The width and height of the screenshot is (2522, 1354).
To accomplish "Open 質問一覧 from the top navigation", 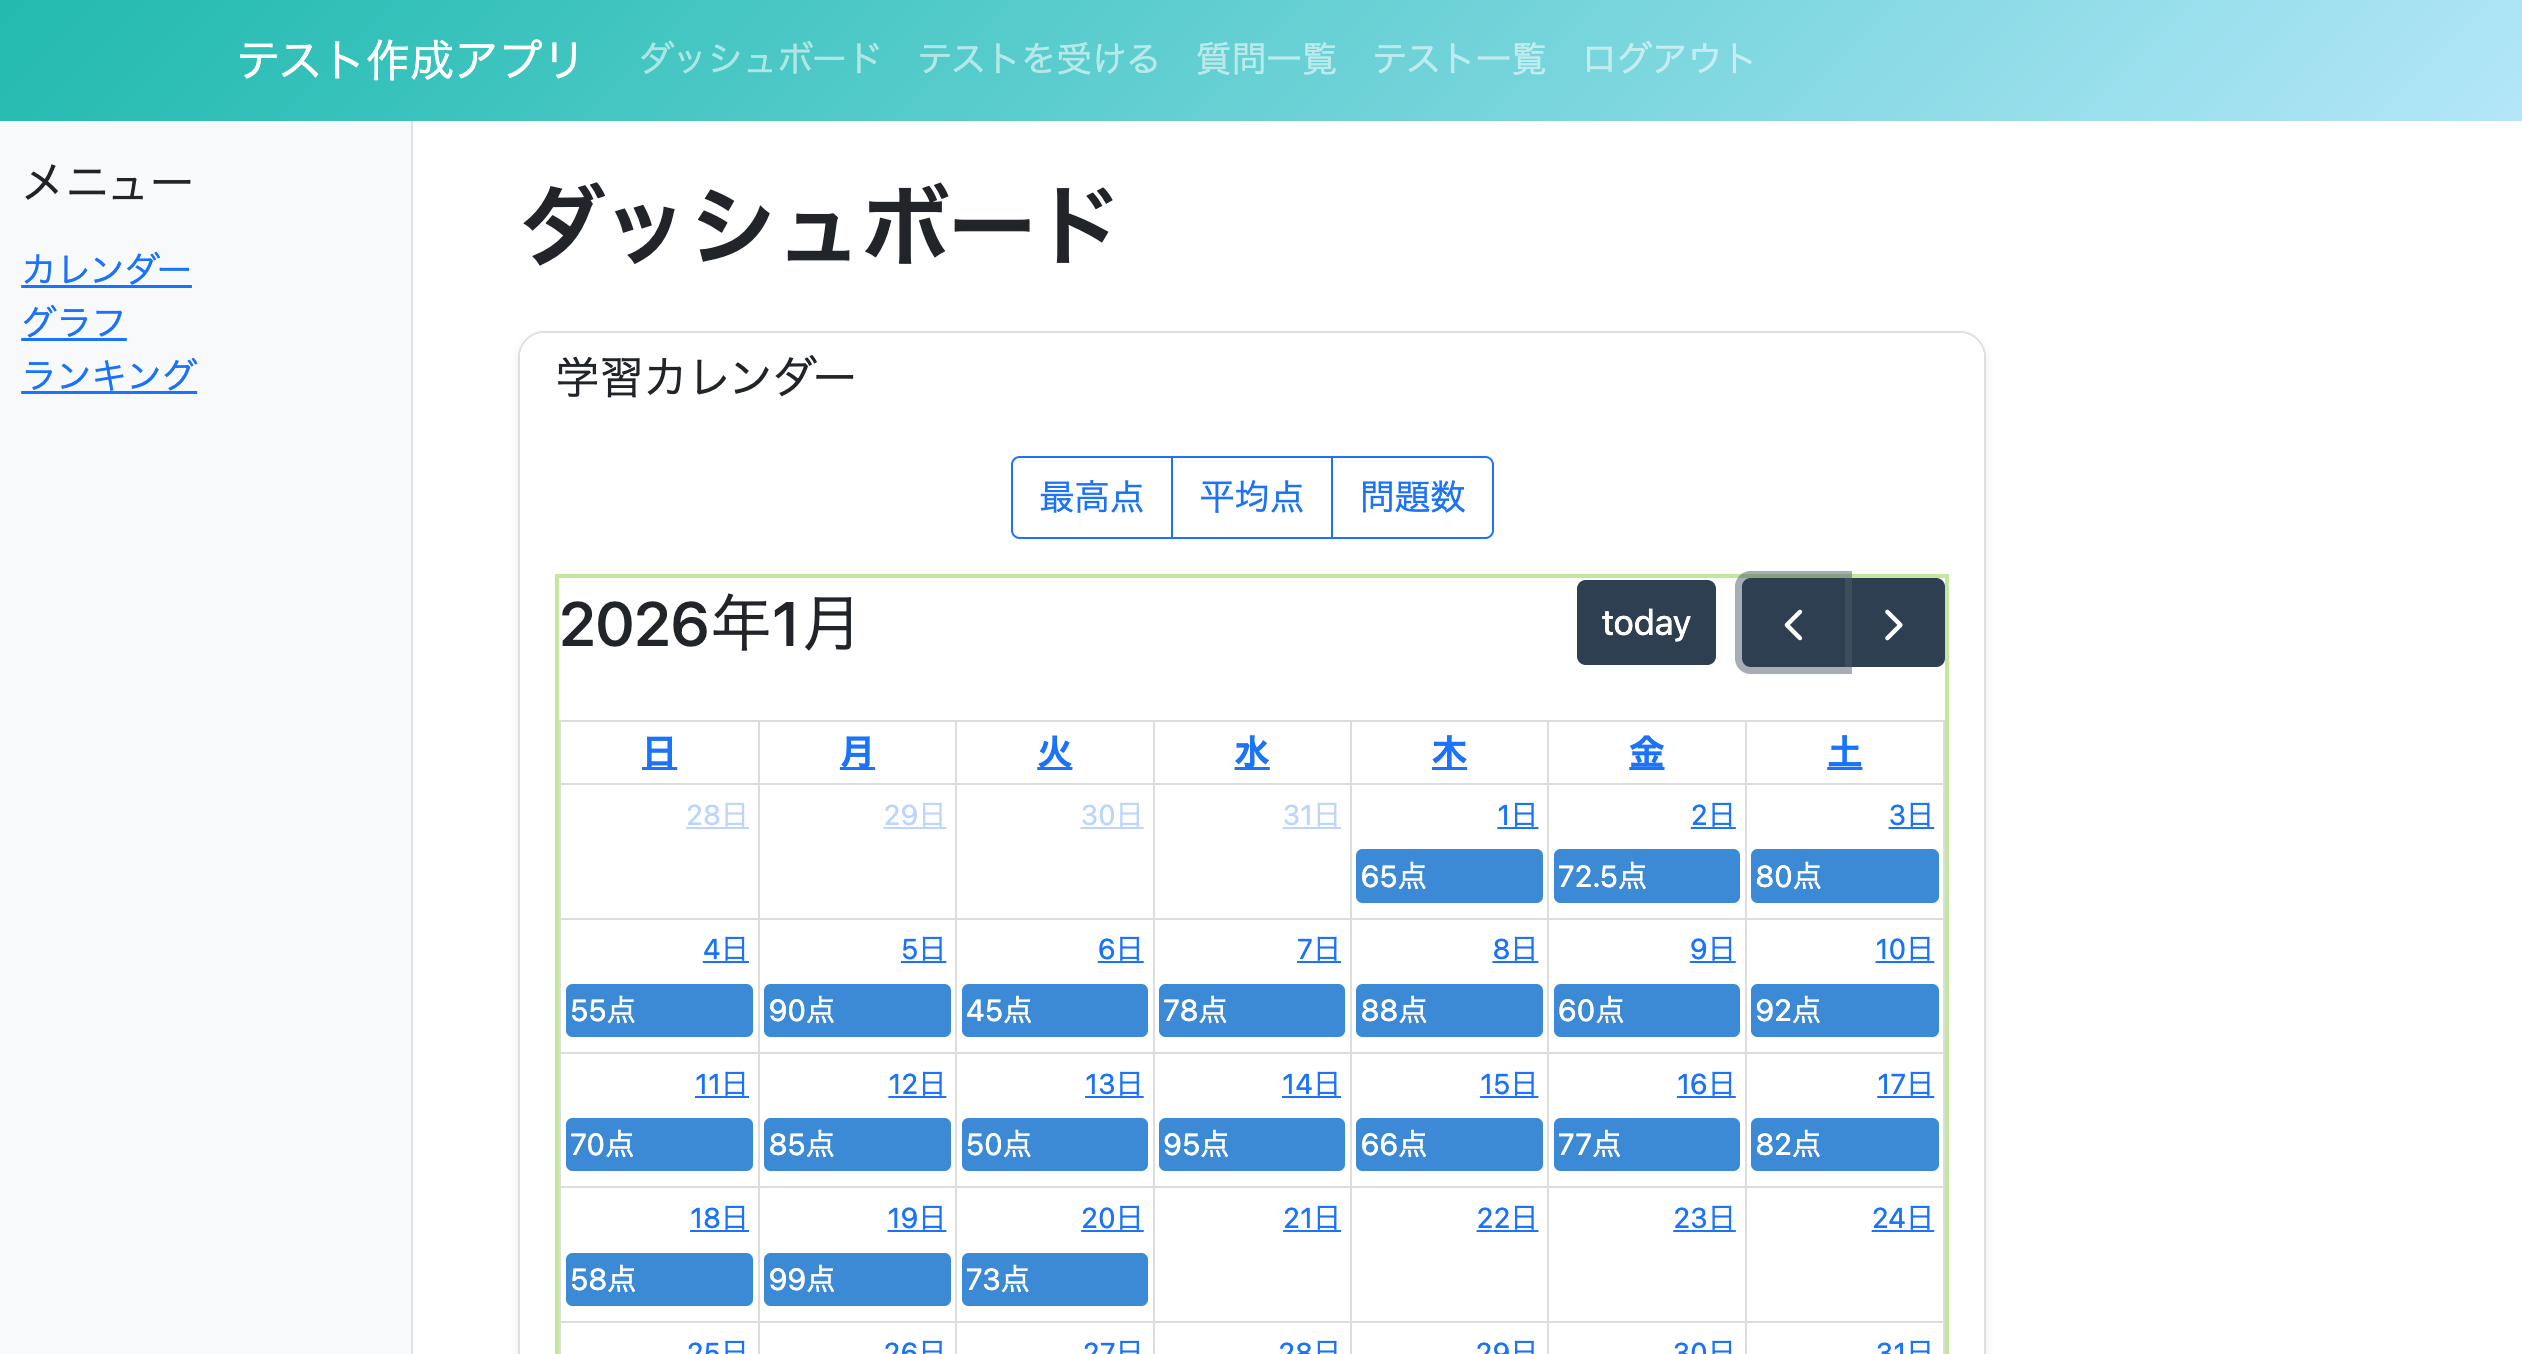I will click(1266, 58).
